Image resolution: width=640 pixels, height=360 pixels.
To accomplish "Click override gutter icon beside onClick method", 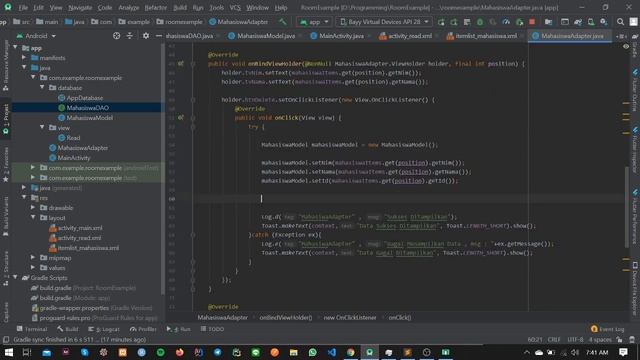I will [180, 118].
